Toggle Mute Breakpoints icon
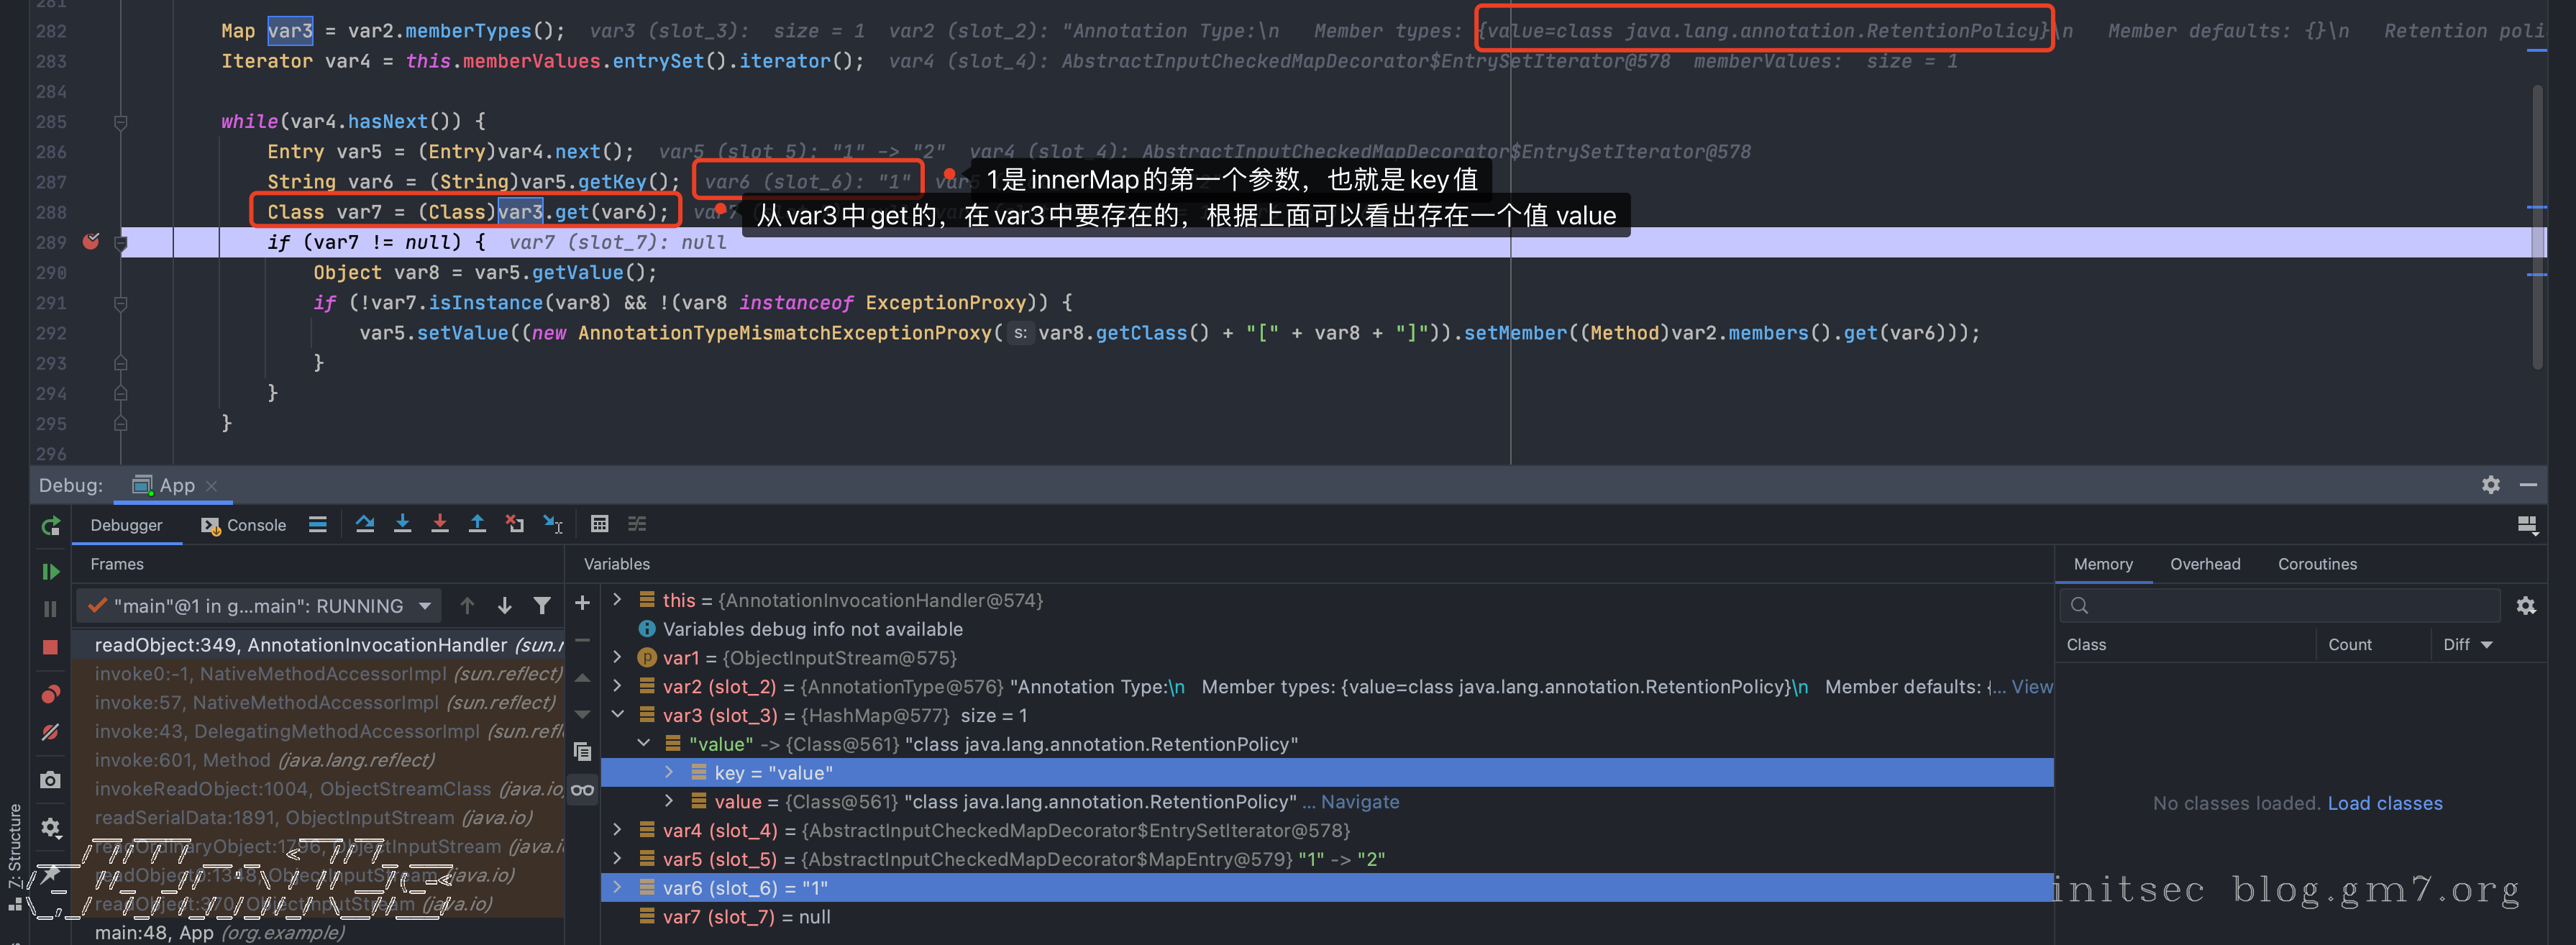Viewport: 2576px width, 945px height. pos(50,732)
